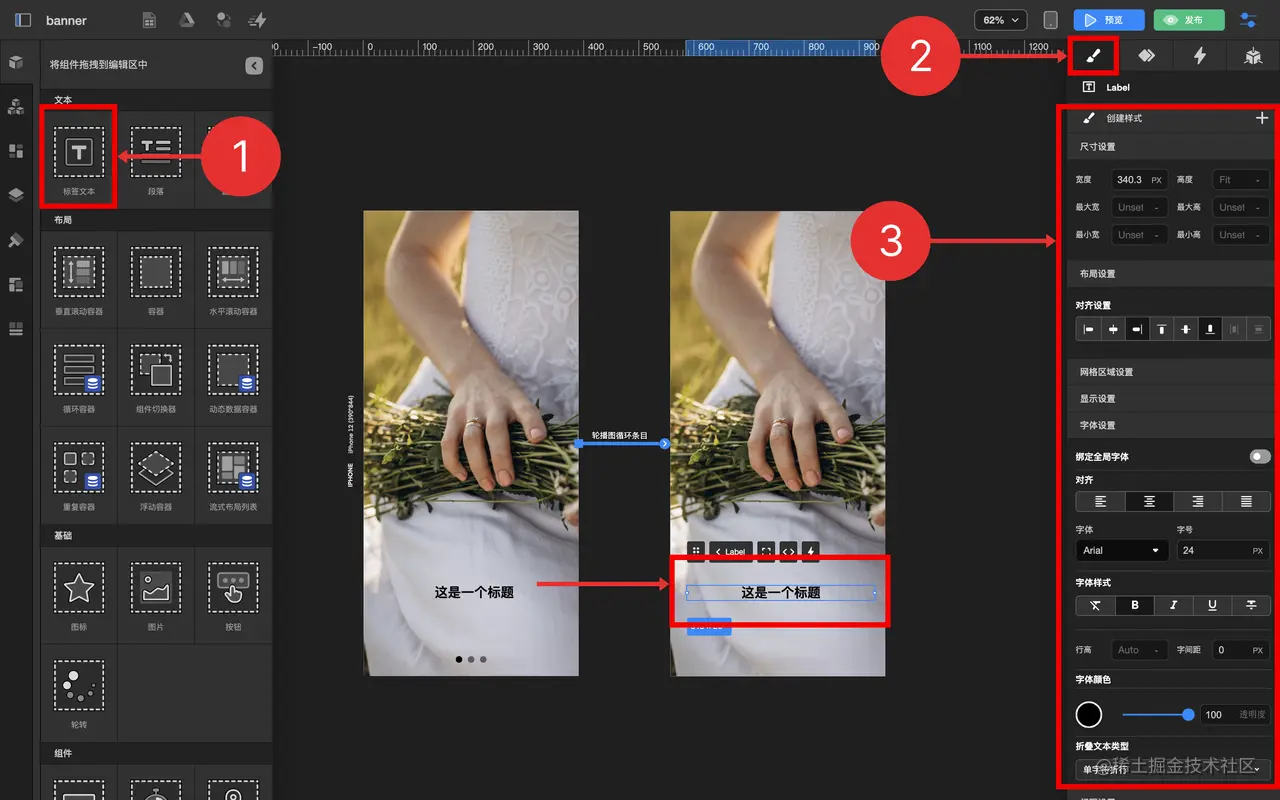
Task: Set text alignment to justify
Action: [x=1246, y=501]
